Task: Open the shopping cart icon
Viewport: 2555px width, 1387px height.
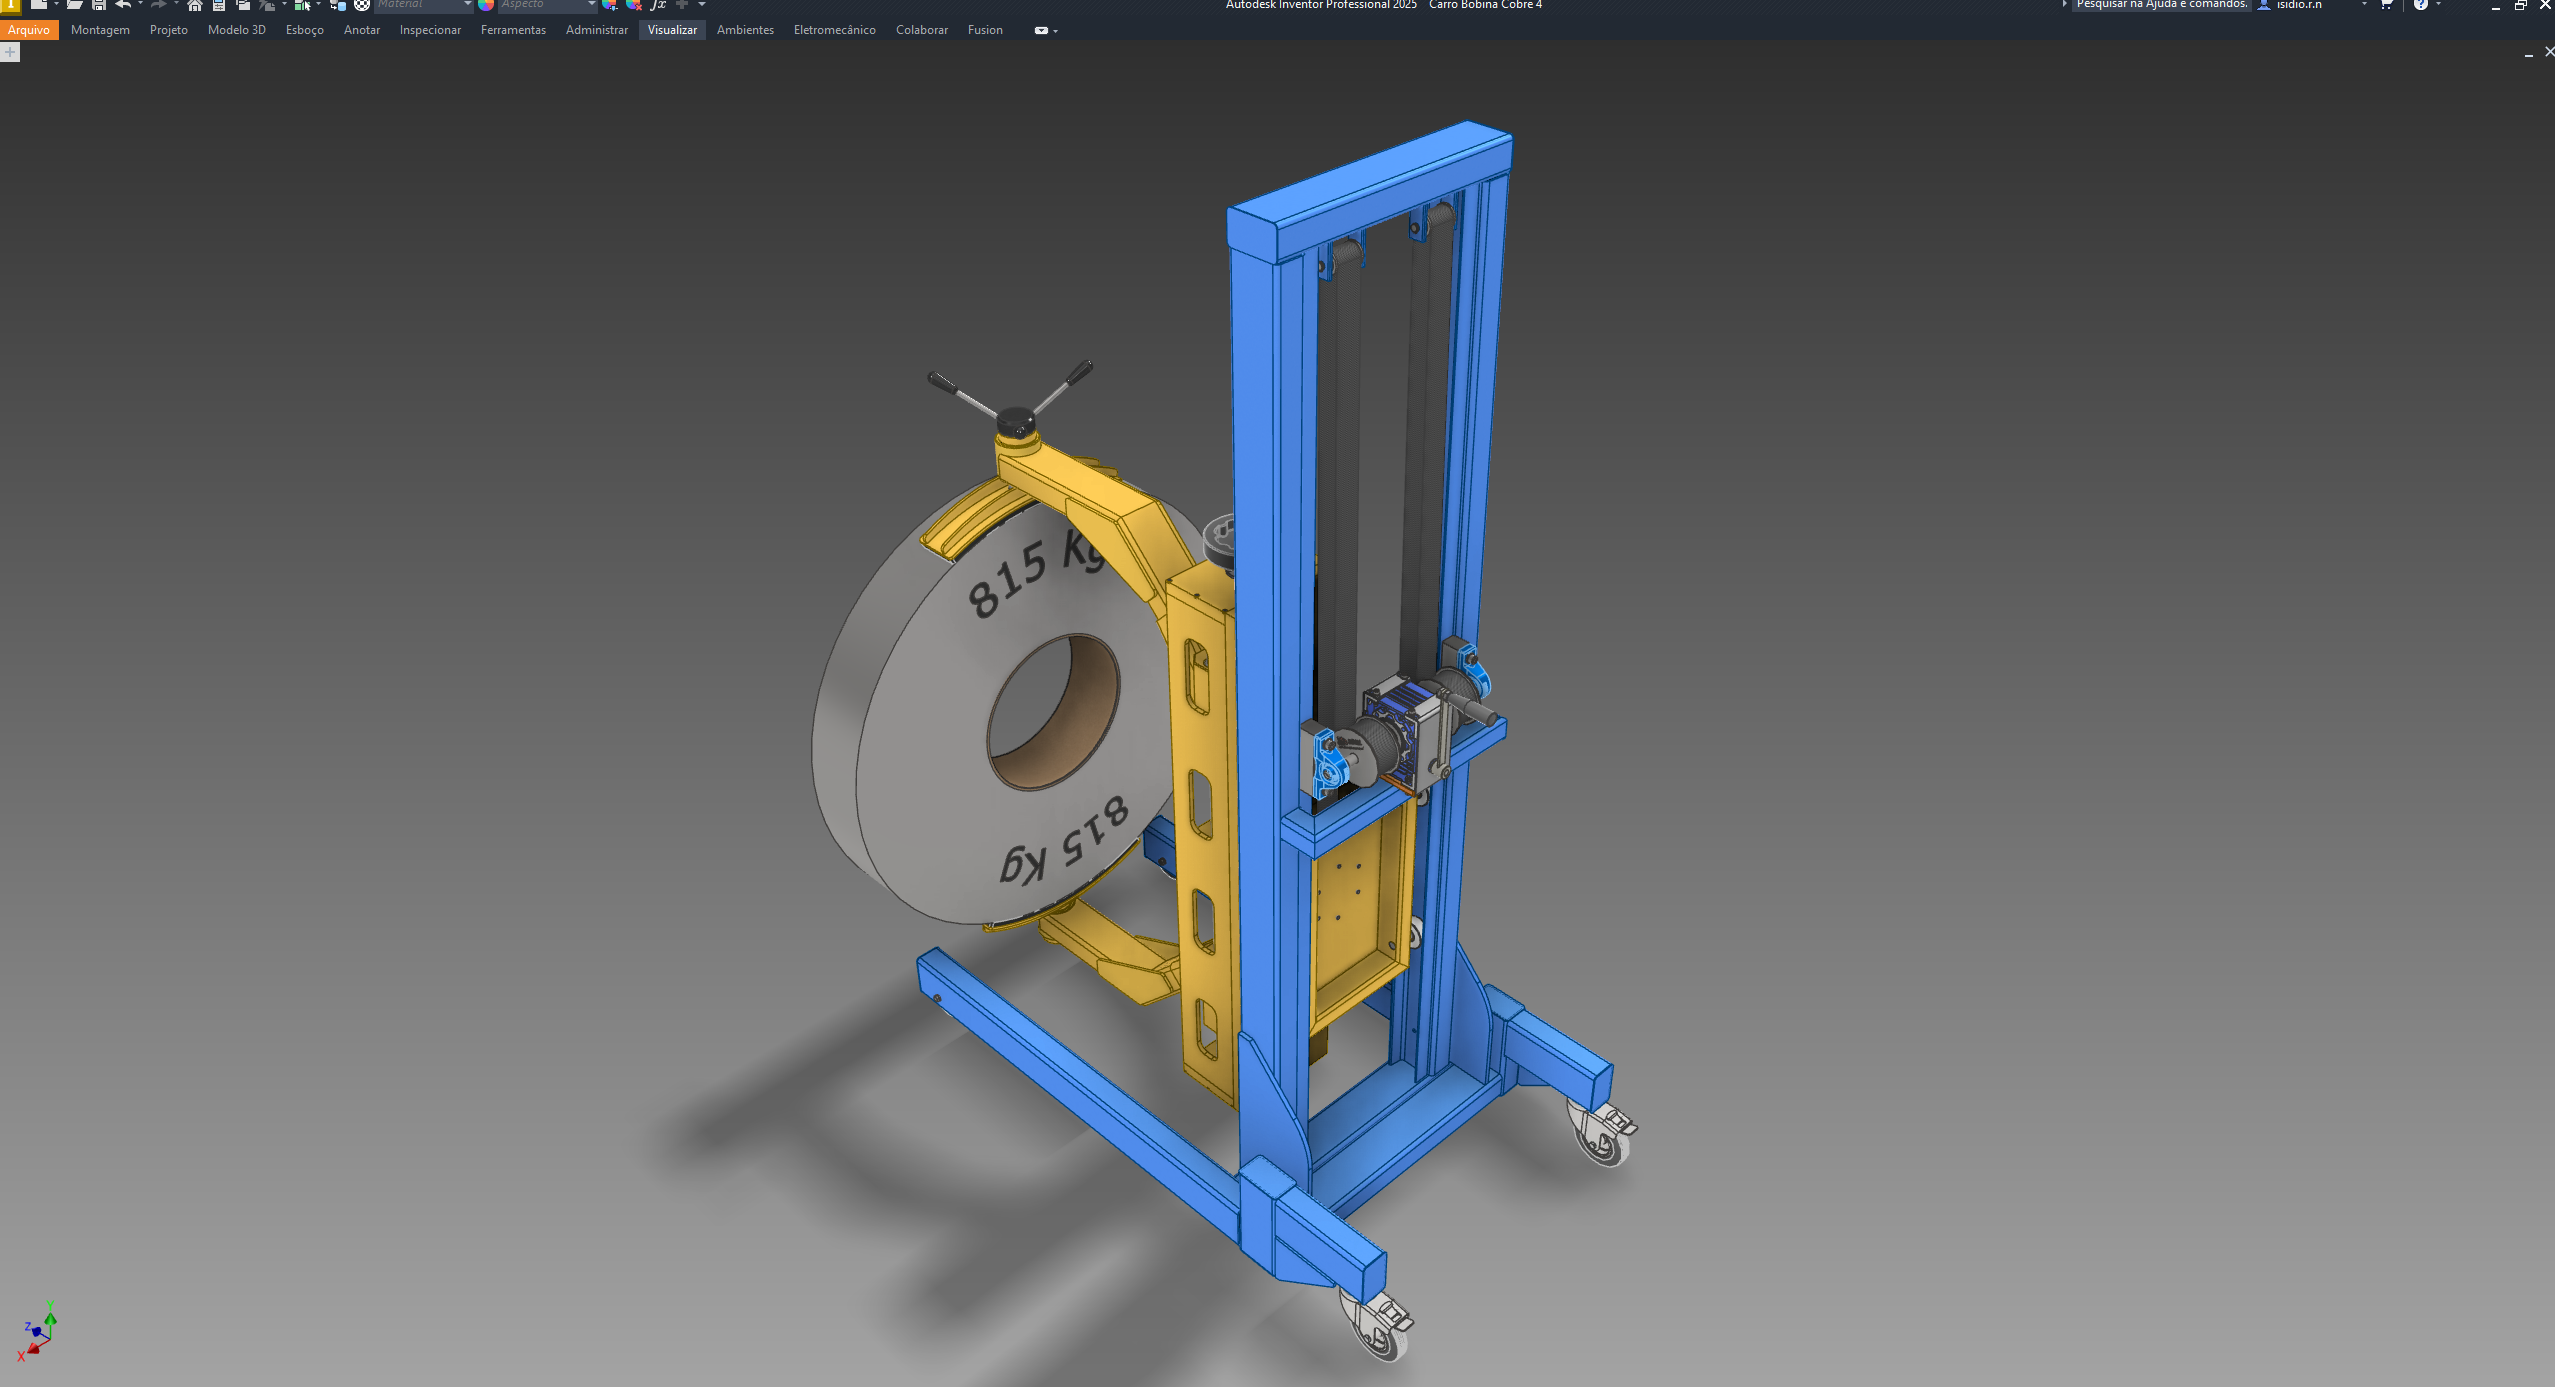Action: click(2387, 5)
